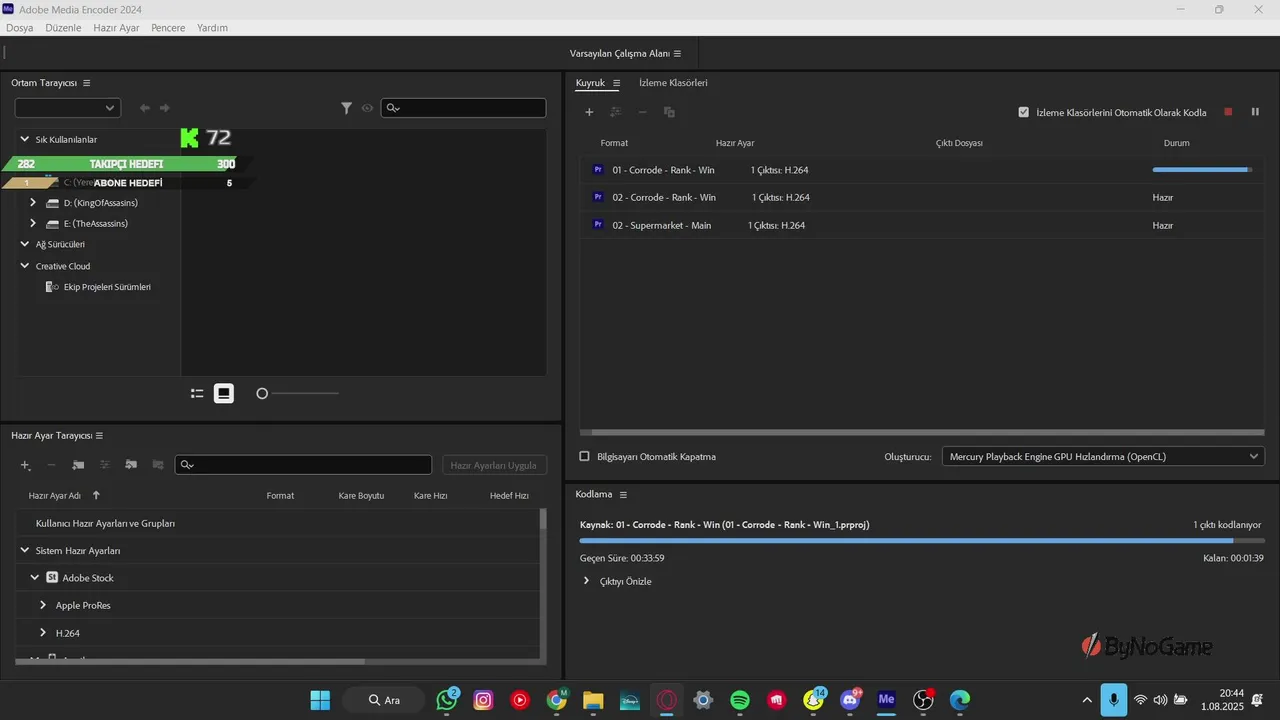Uncheck İzleme Klasörlerini Otomatik Olarak Kodla
1280x720 pixels.
click(x=1023, y=112)
